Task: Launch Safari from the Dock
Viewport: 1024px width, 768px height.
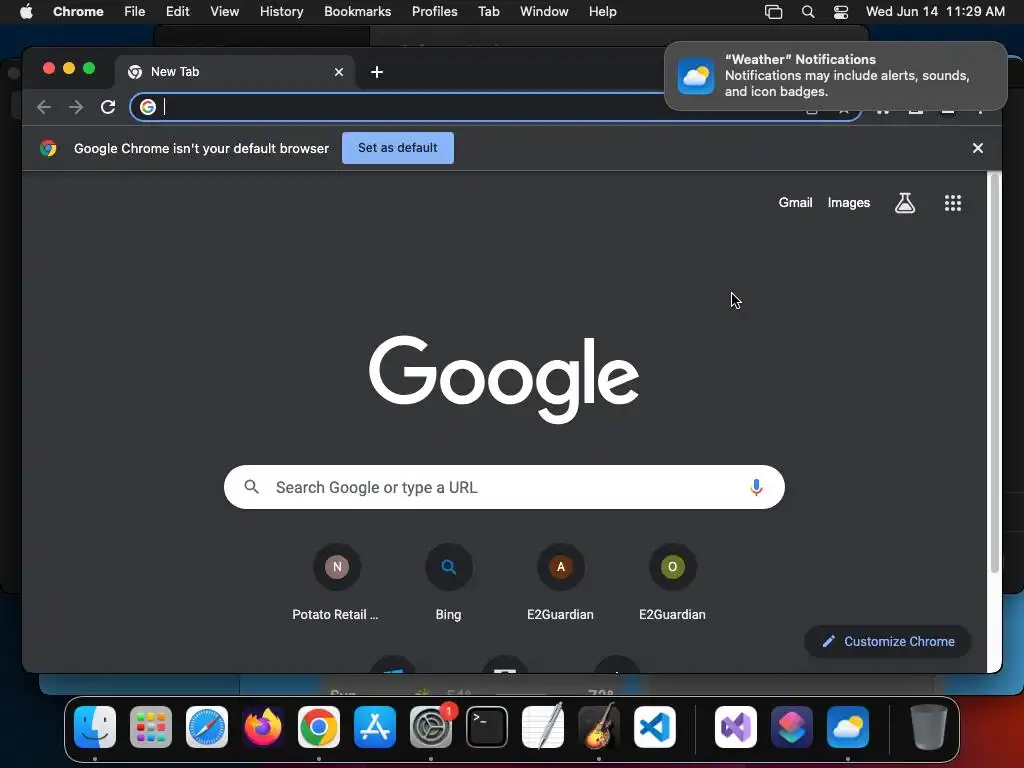Action: tap(207, 727)
